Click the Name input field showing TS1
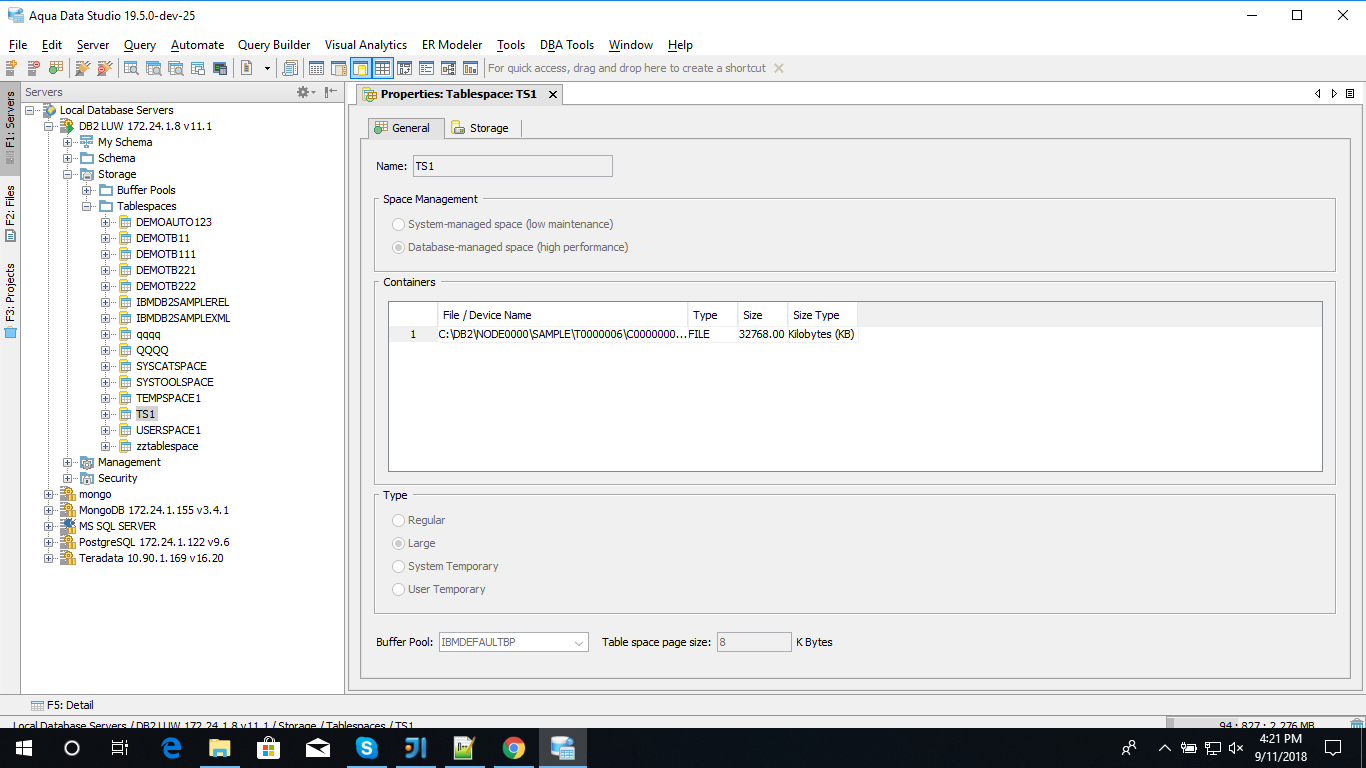 pyautogui.click(x=512, y=166)
